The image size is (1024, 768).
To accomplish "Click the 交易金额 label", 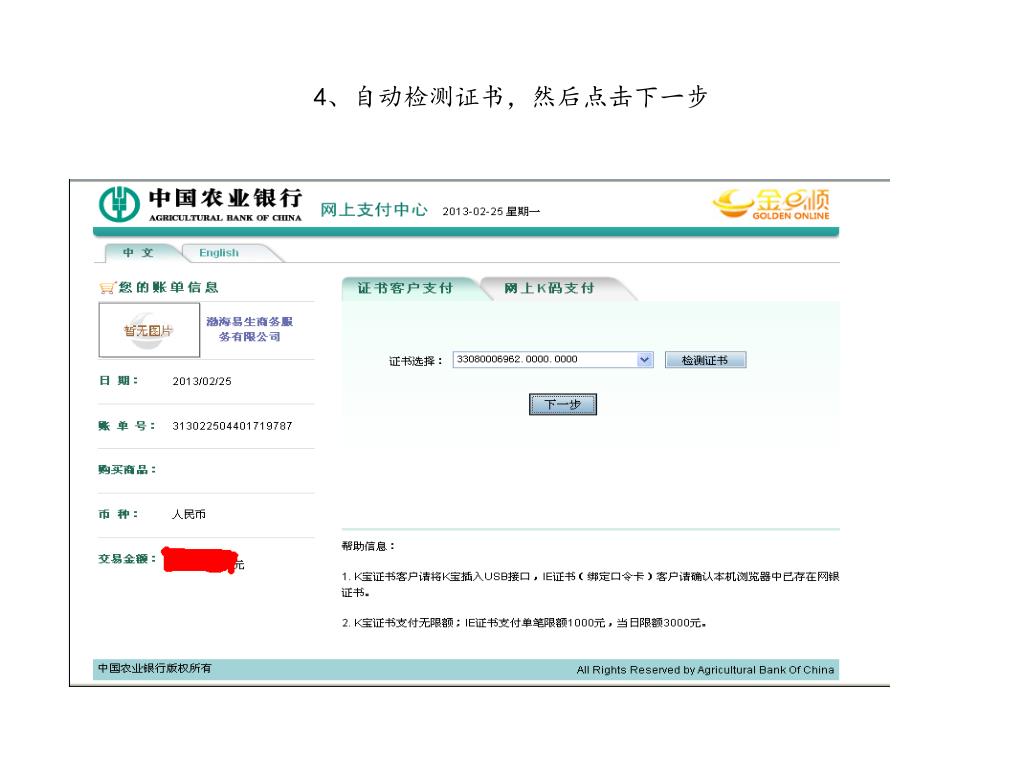I will click(127, 559).
